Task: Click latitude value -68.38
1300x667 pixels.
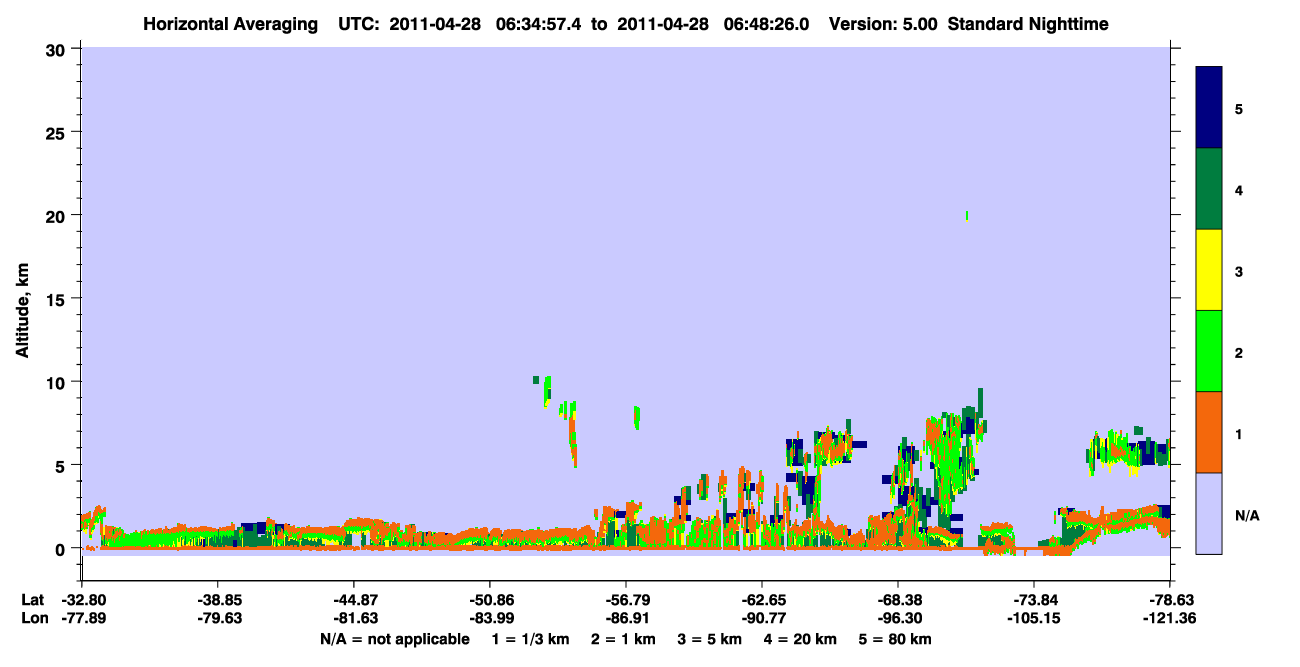Action: [x=897, y=600]
